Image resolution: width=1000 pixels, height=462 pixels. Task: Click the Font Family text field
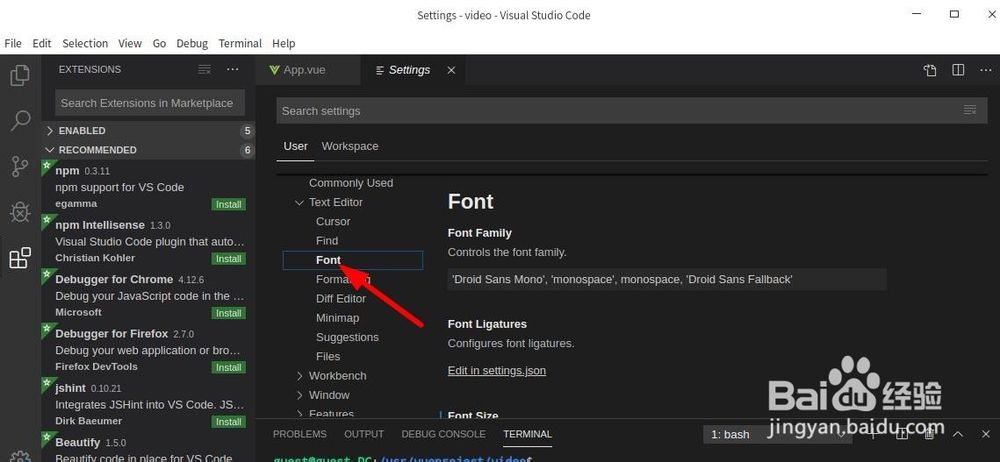tap(666, 279)
